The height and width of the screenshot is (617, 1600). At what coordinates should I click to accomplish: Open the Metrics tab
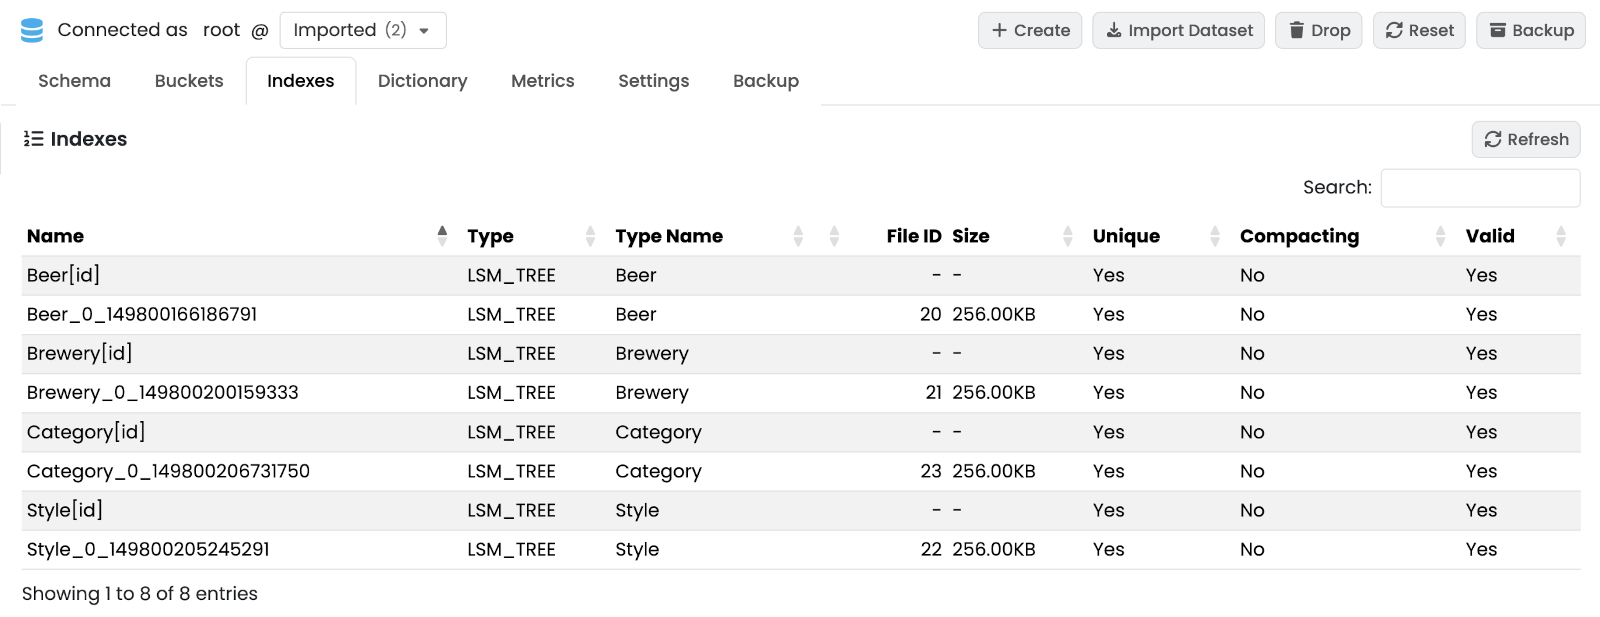pyautogui.click(x=543, y=81)
